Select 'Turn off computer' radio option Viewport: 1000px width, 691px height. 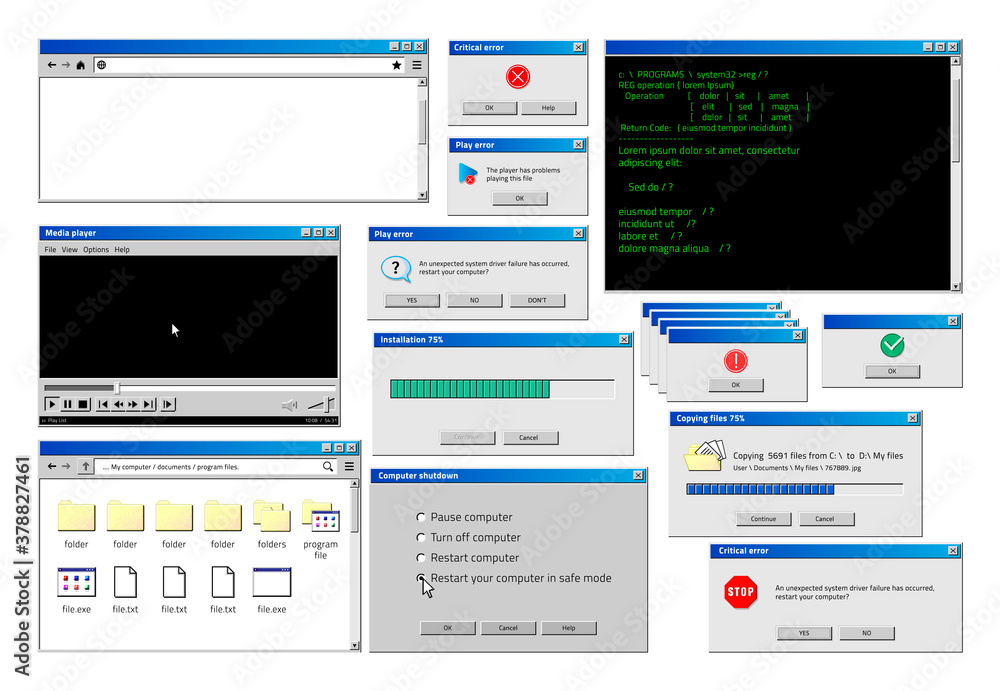coord(421,537)
